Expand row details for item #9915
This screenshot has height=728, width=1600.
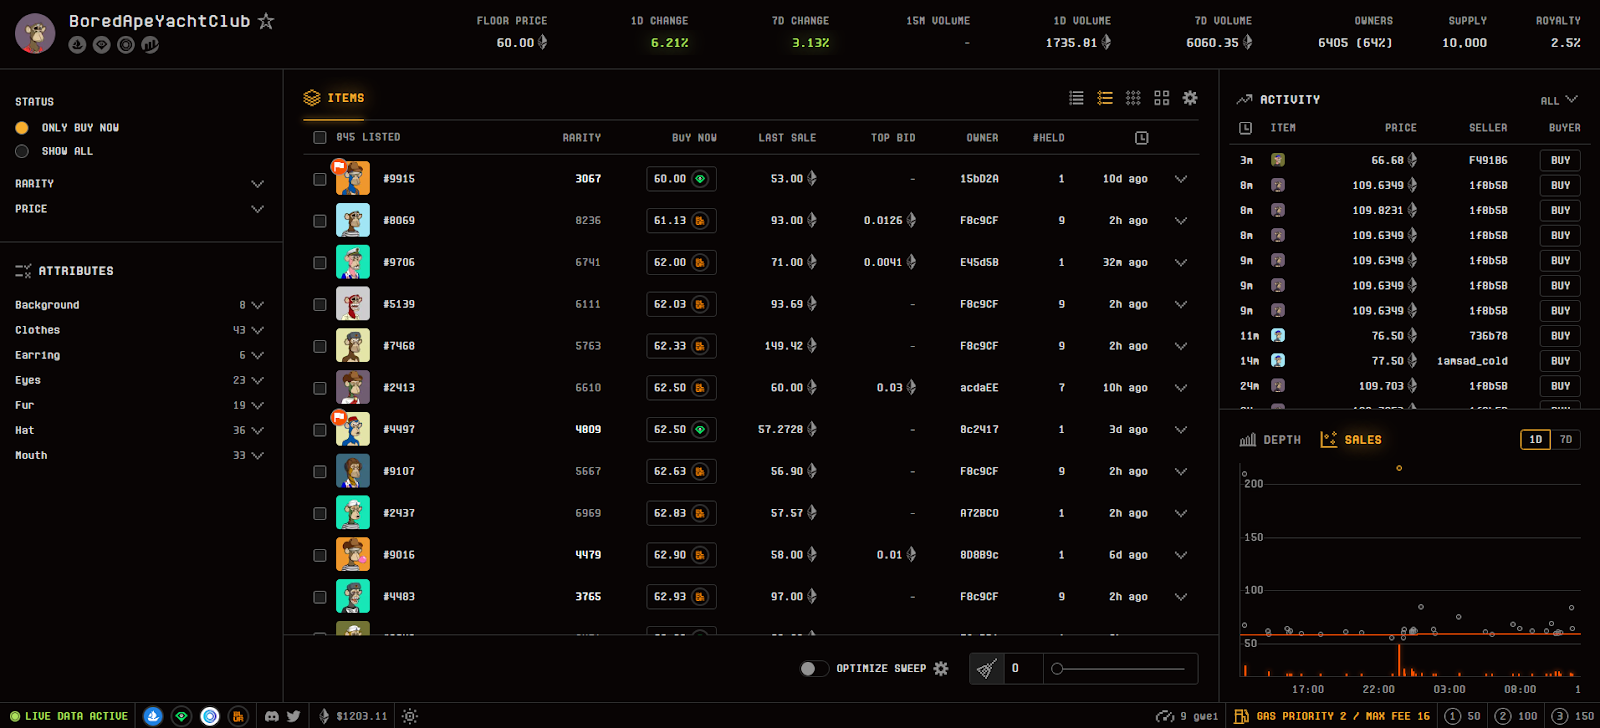tap(1181, 179)
